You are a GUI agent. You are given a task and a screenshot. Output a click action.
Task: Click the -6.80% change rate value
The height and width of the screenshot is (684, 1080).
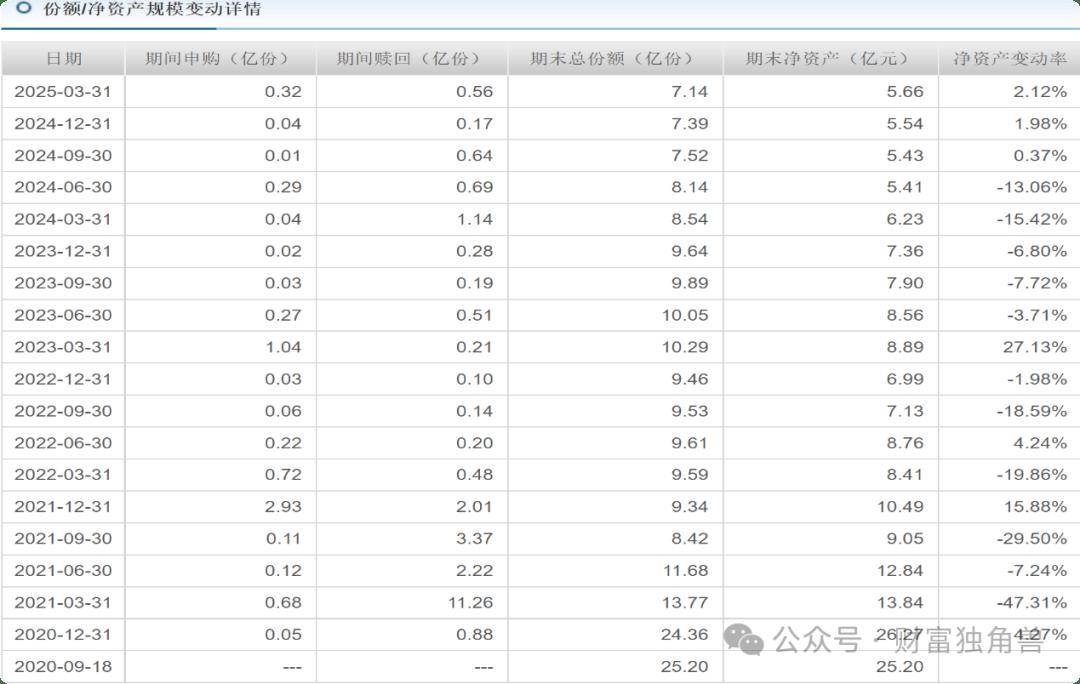(x=1037, y=251)
